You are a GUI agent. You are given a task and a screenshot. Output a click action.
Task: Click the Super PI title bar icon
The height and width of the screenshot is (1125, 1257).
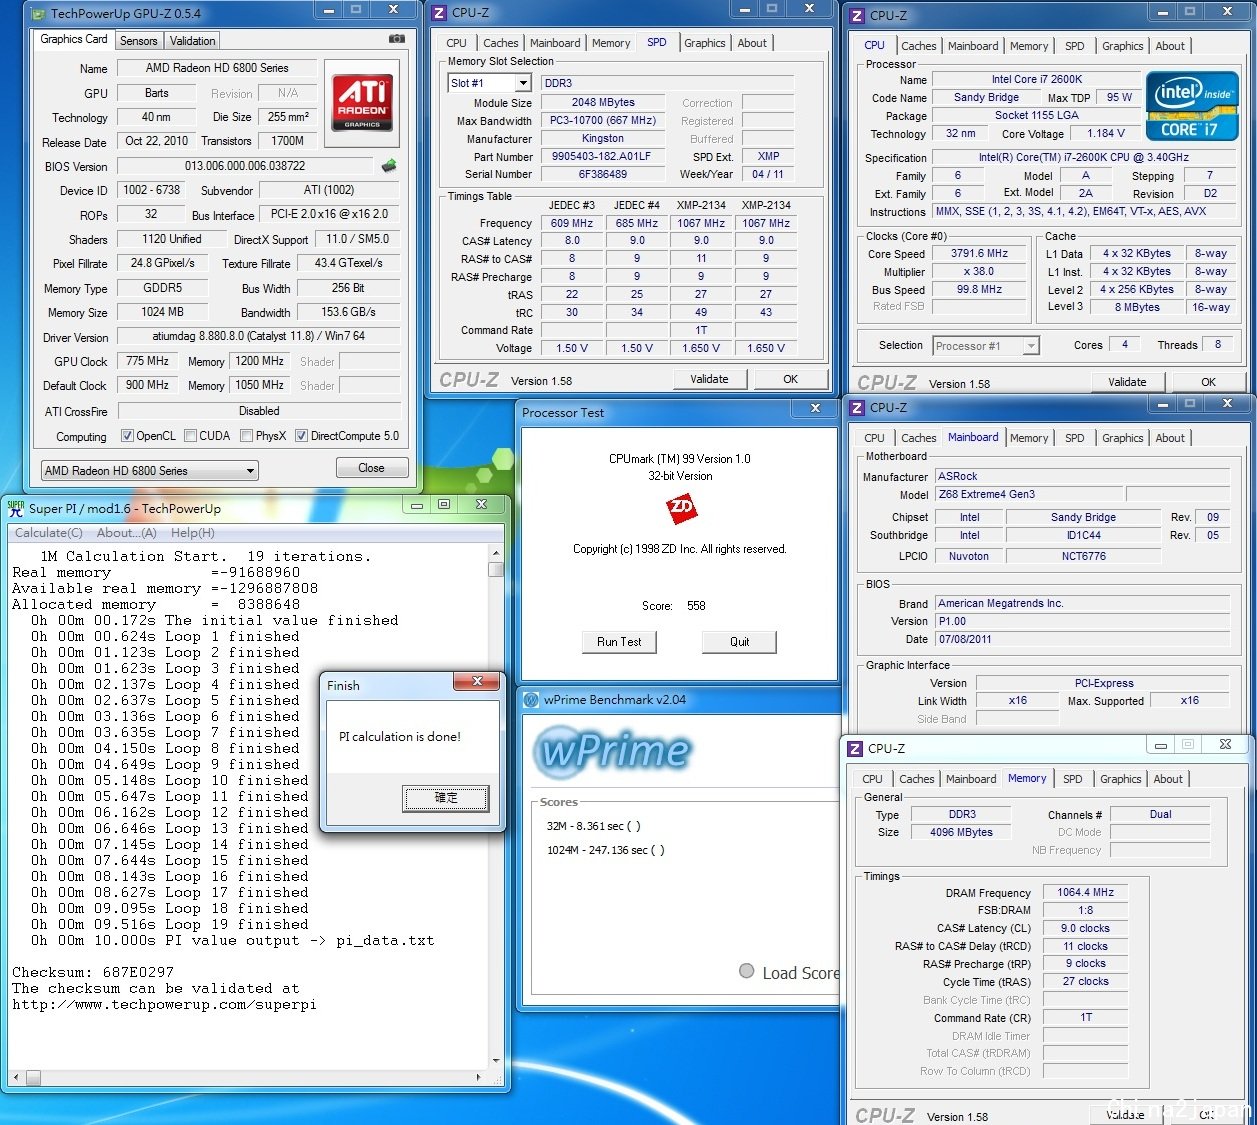click(16, 507)
